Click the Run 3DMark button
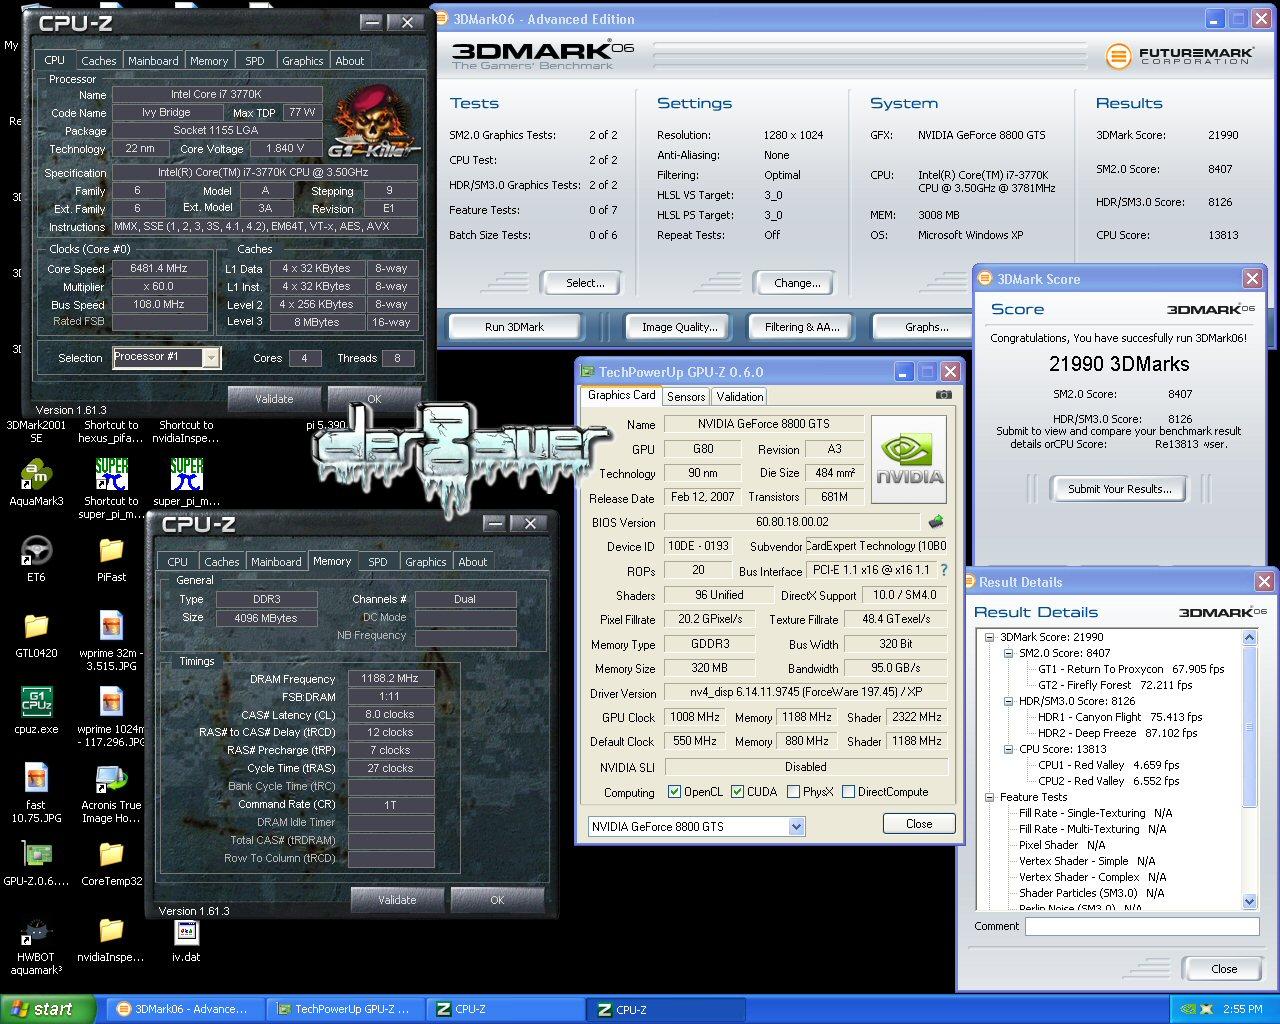 (x=514, y=327)
